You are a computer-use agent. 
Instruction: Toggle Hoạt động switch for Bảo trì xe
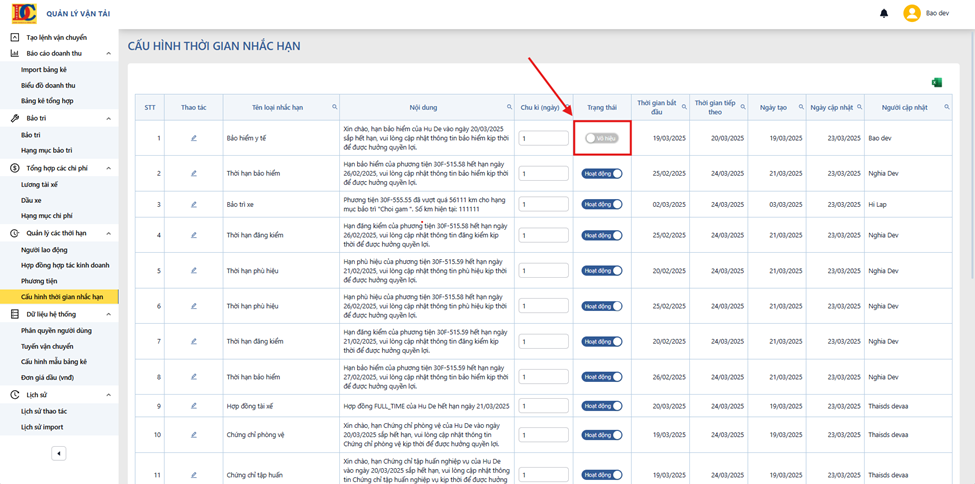click(x=602, y=204)
